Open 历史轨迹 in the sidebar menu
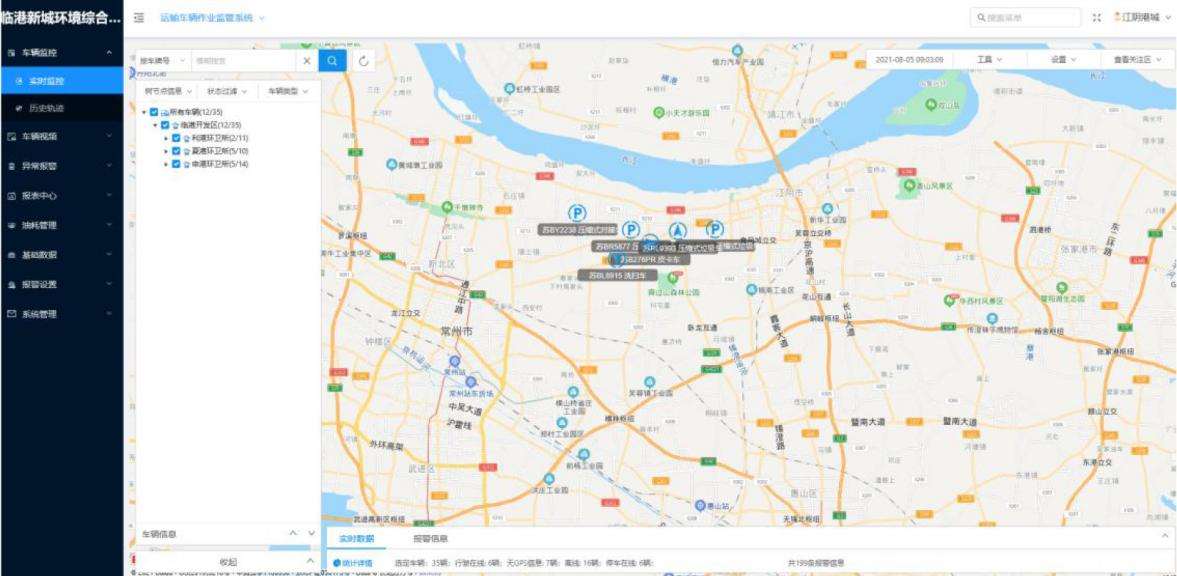1177x576 pixels. (46, 108)
